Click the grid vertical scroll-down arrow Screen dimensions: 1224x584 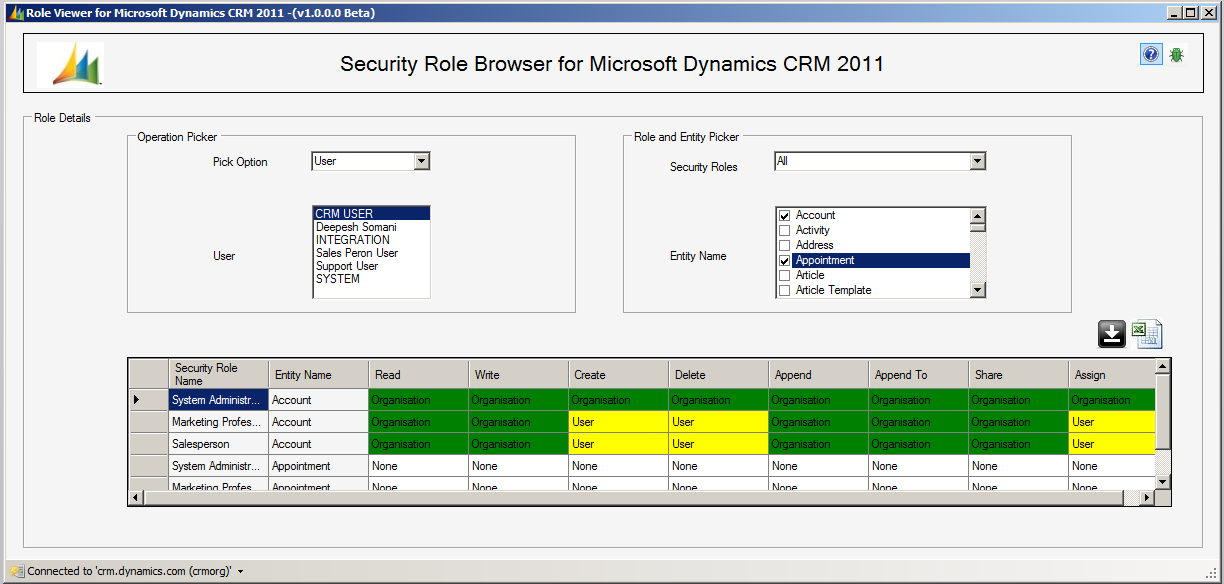click(1162, 481)
